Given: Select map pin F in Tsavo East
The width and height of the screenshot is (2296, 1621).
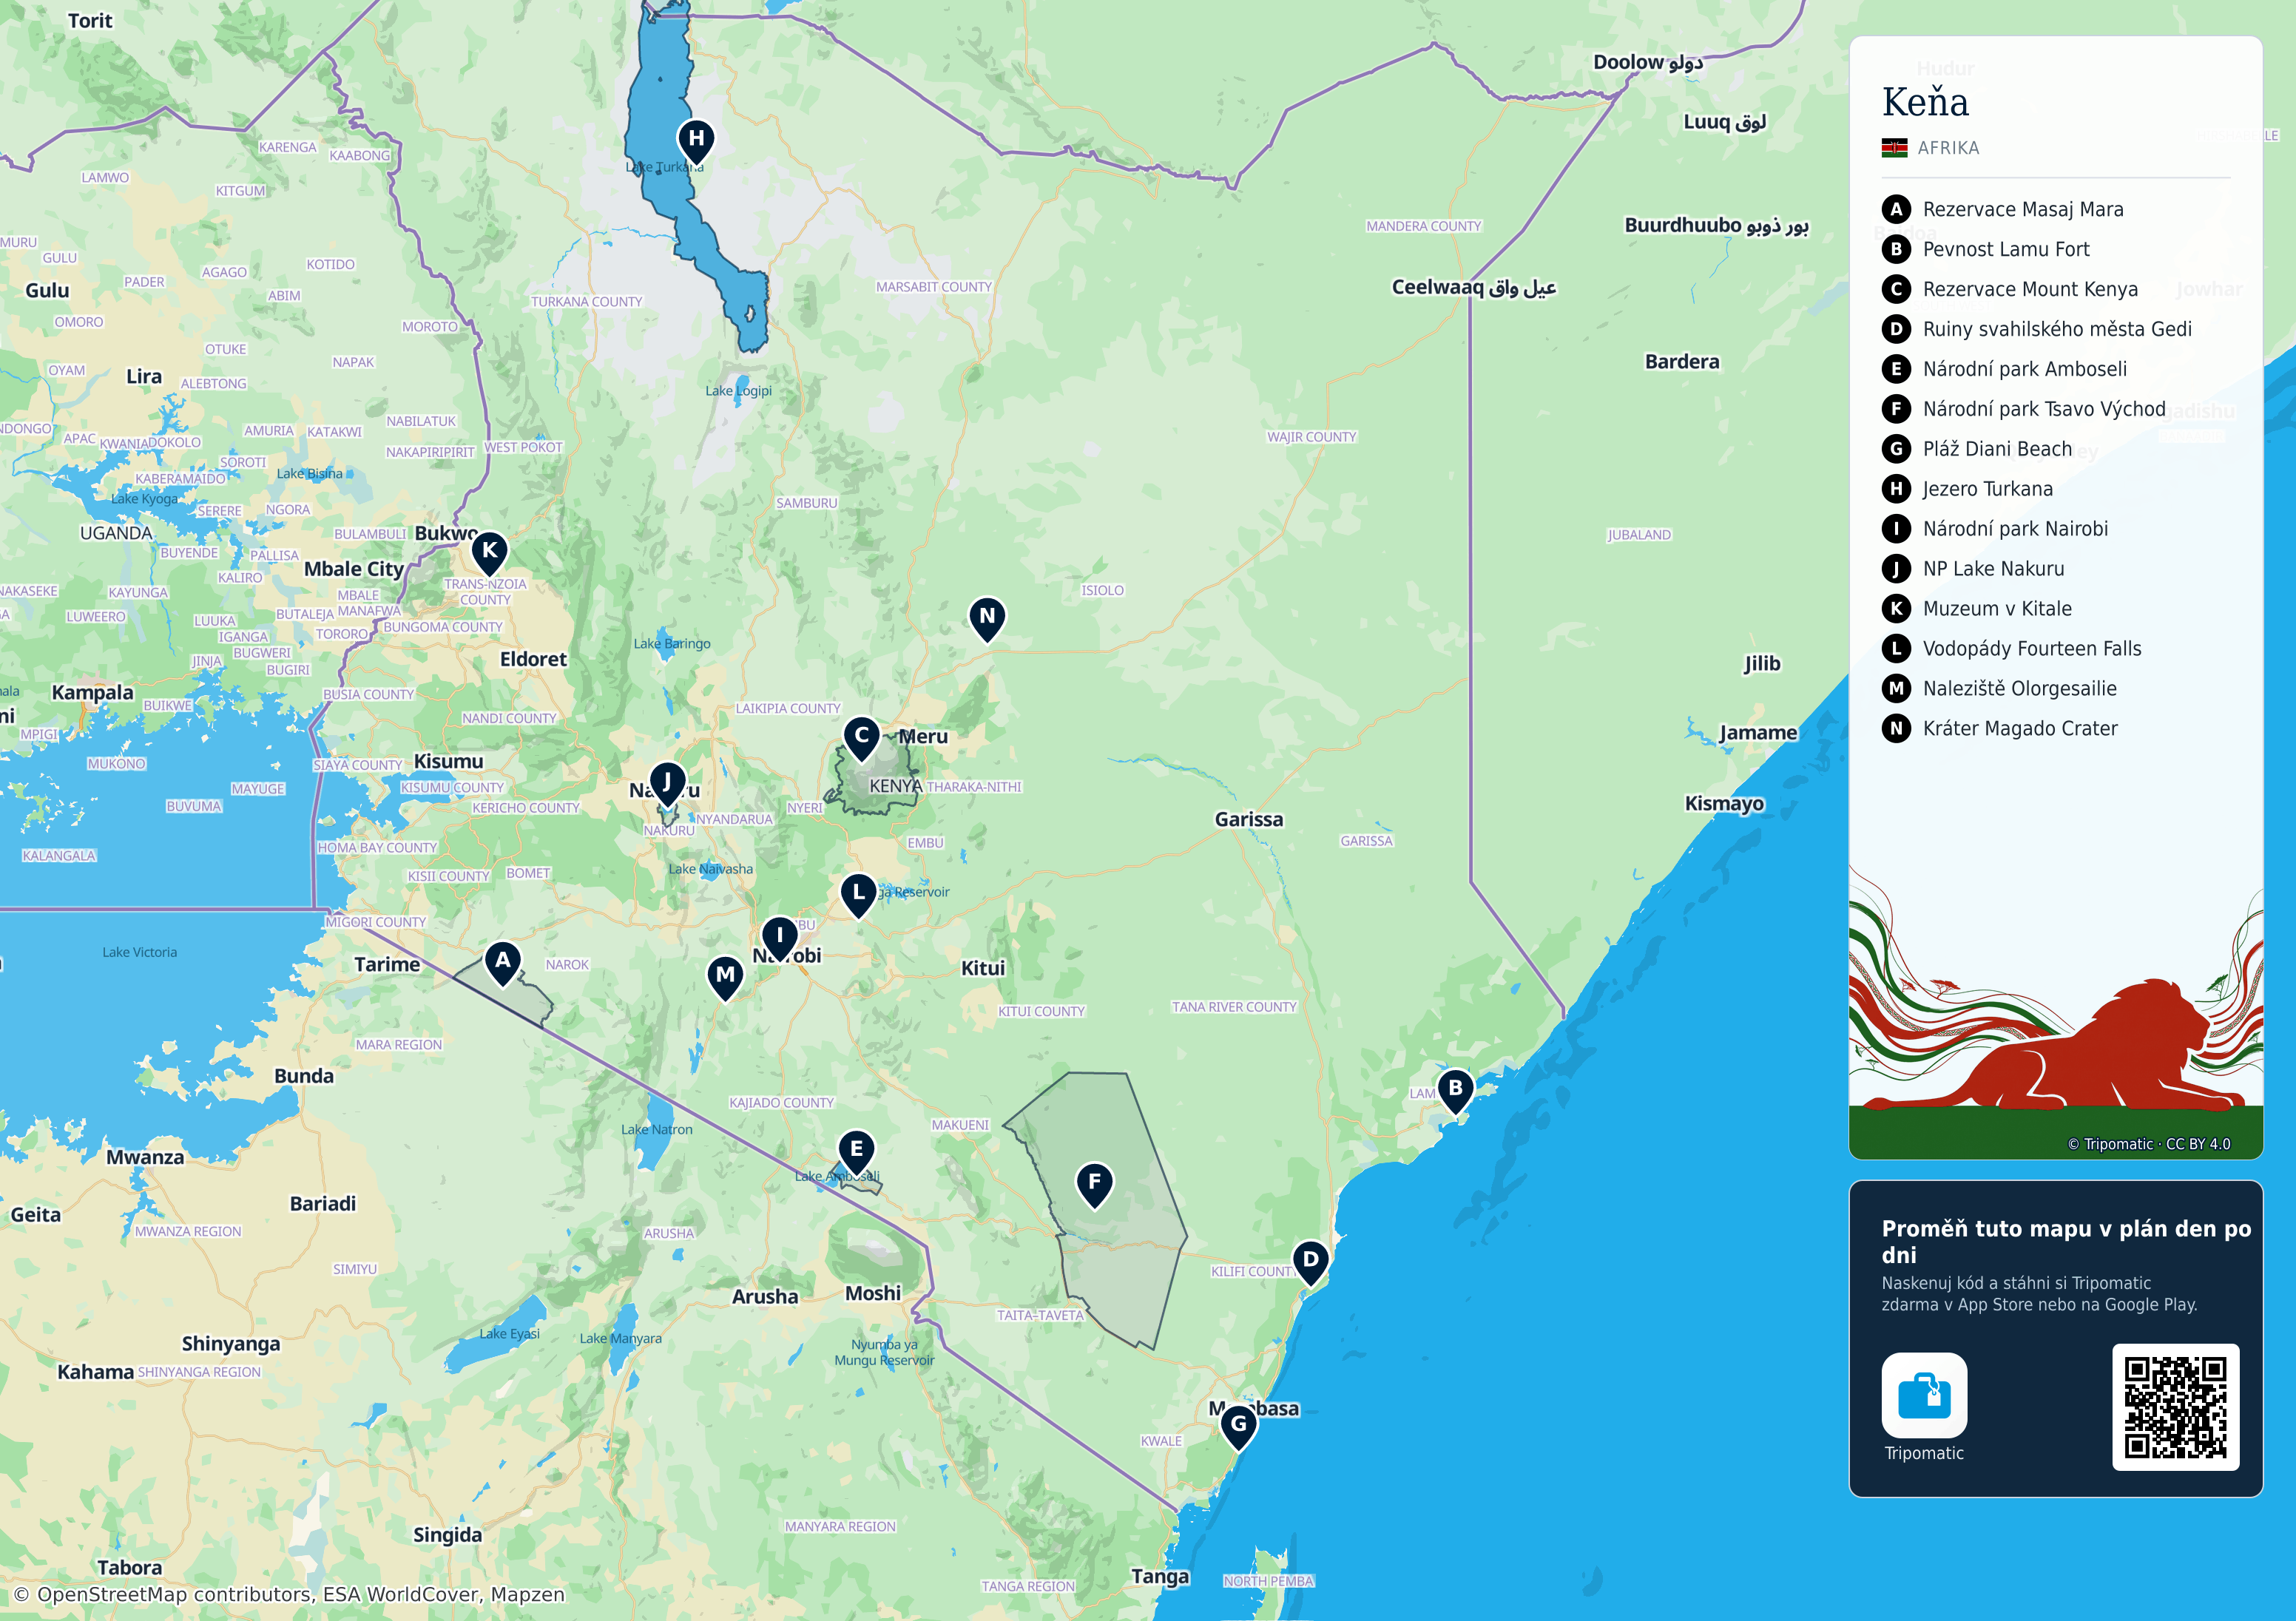Looking at the screenshot, I should 1094,1184.
